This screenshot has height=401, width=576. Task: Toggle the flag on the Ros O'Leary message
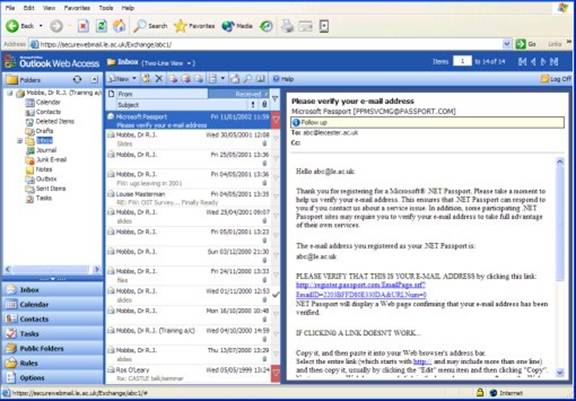point(276,373)
